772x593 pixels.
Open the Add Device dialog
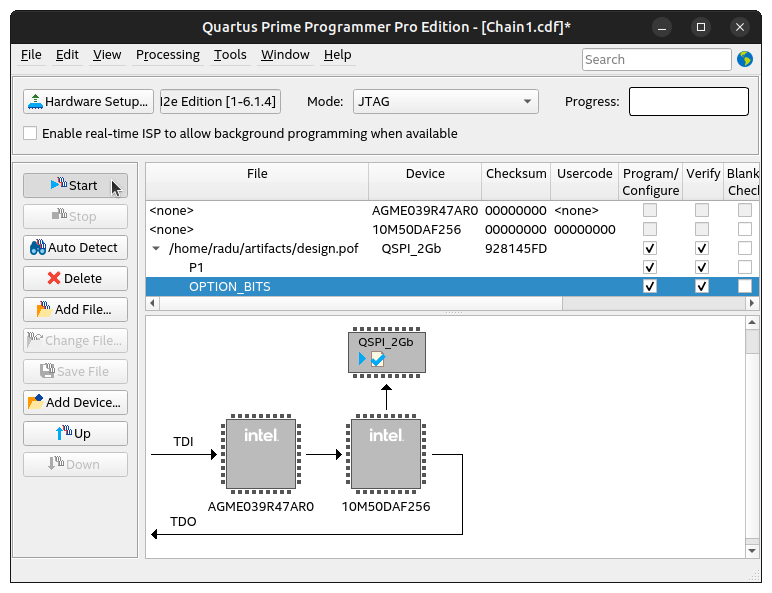coord(75,402)
